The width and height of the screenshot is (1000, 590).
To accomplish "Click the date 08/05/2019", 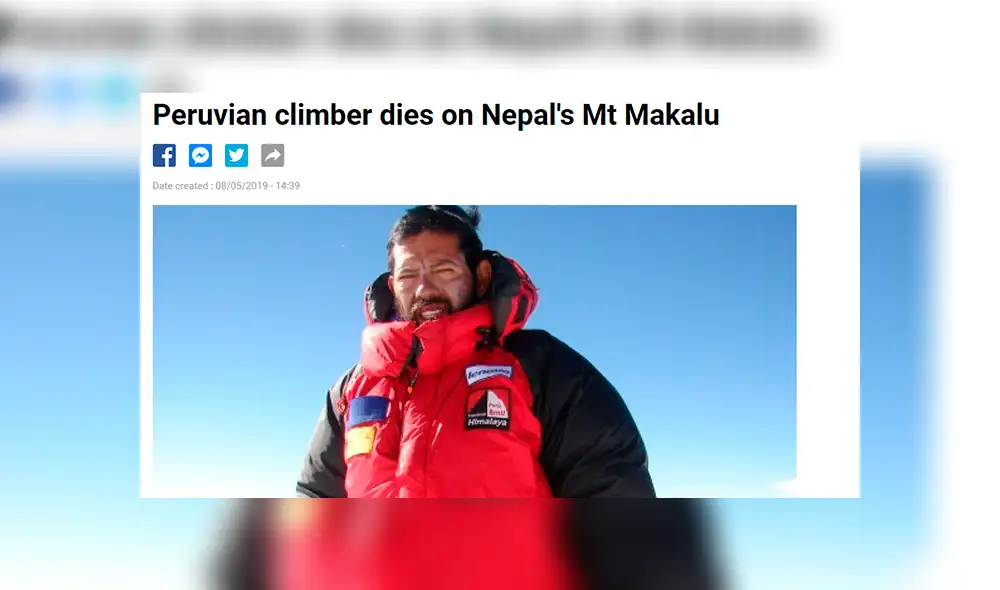I will coord(242,186).
